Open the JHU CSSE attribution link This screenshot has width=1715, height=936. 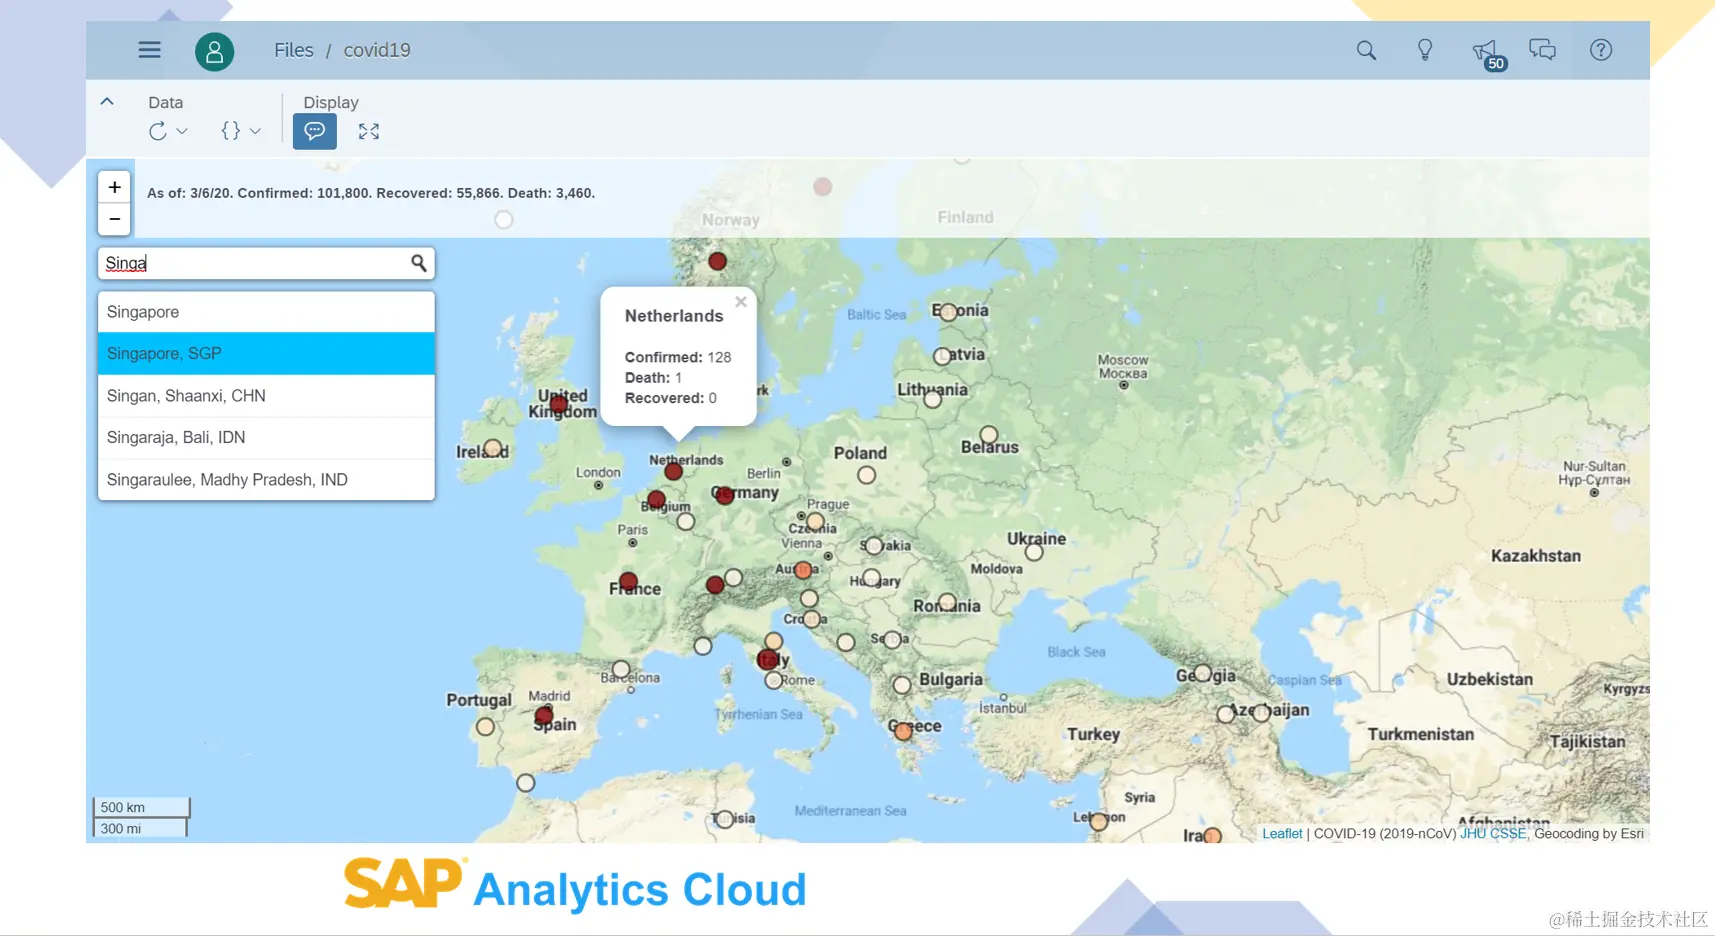pyautogui.click(x=1493, y=833)
